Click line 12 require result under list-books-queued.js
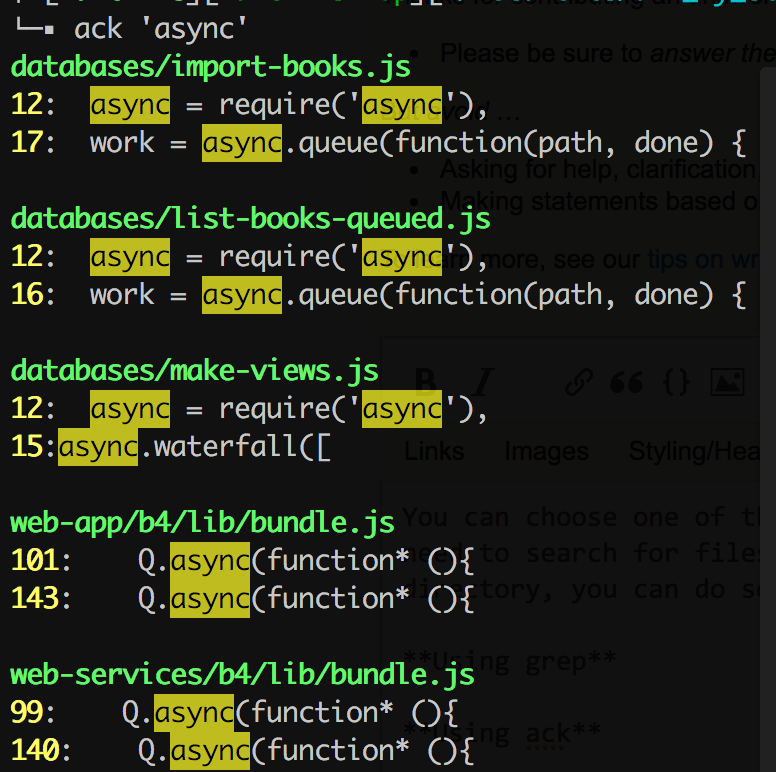This screenshot has height=772, width=776. (250, 257)
